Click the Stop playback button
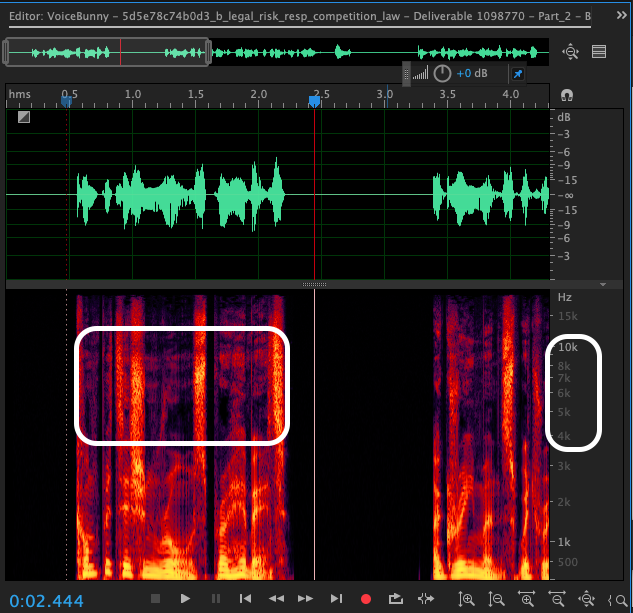Viewport: 633px width, 613px height. (x=155, y=598)
